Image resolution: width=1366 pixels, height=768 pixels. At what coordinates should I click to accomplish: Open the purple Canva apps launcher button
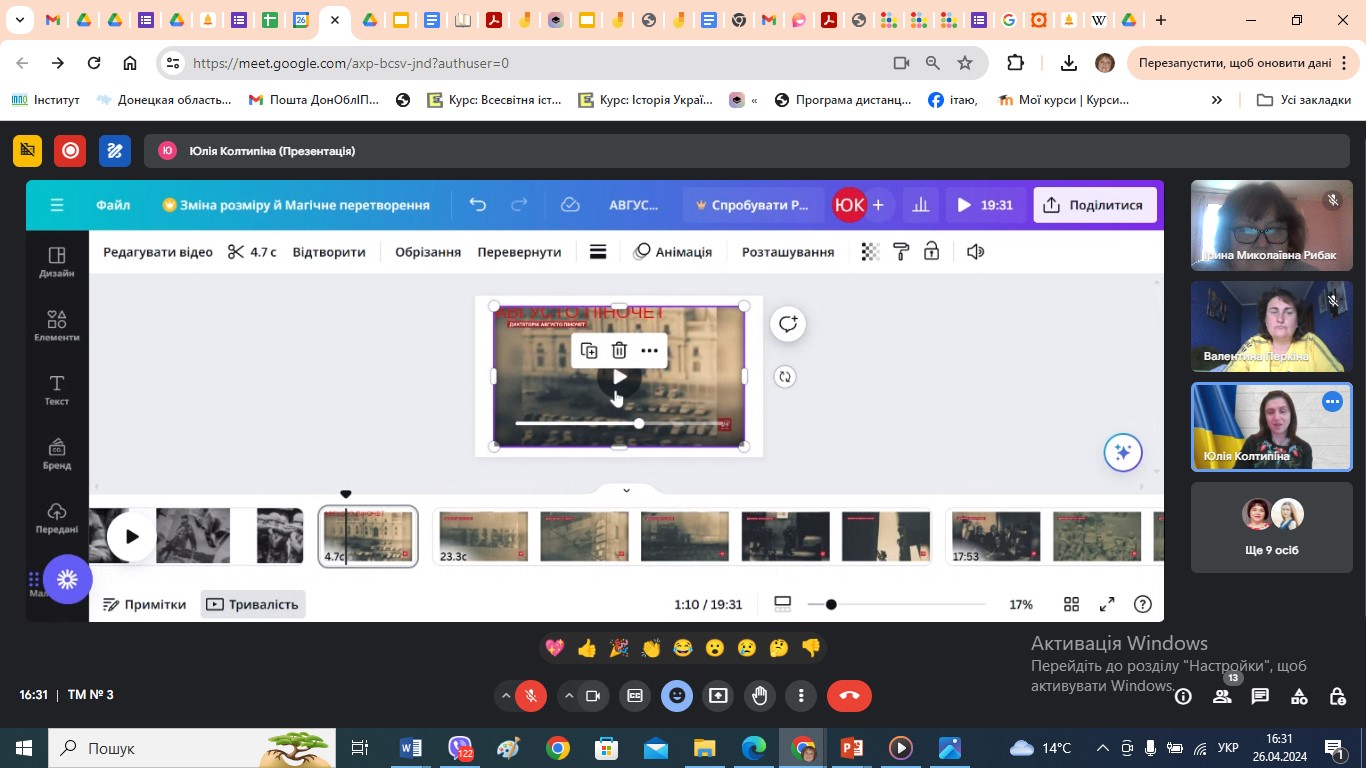[x=68, y=579]
